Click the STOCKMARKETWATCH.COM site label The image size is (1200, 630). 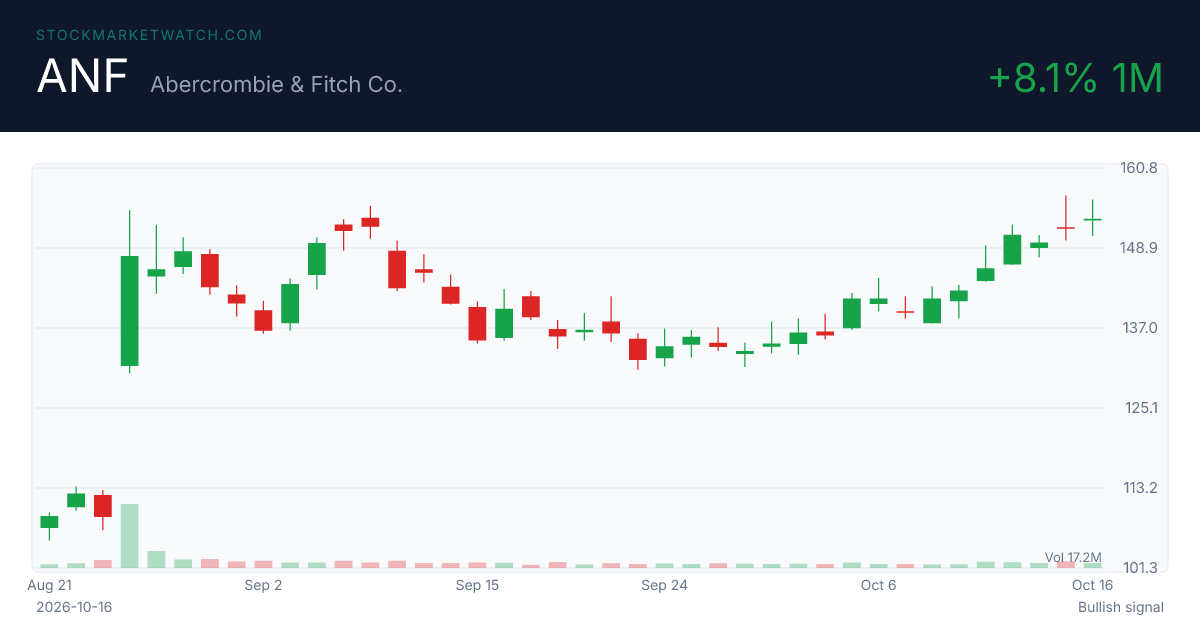149,35
